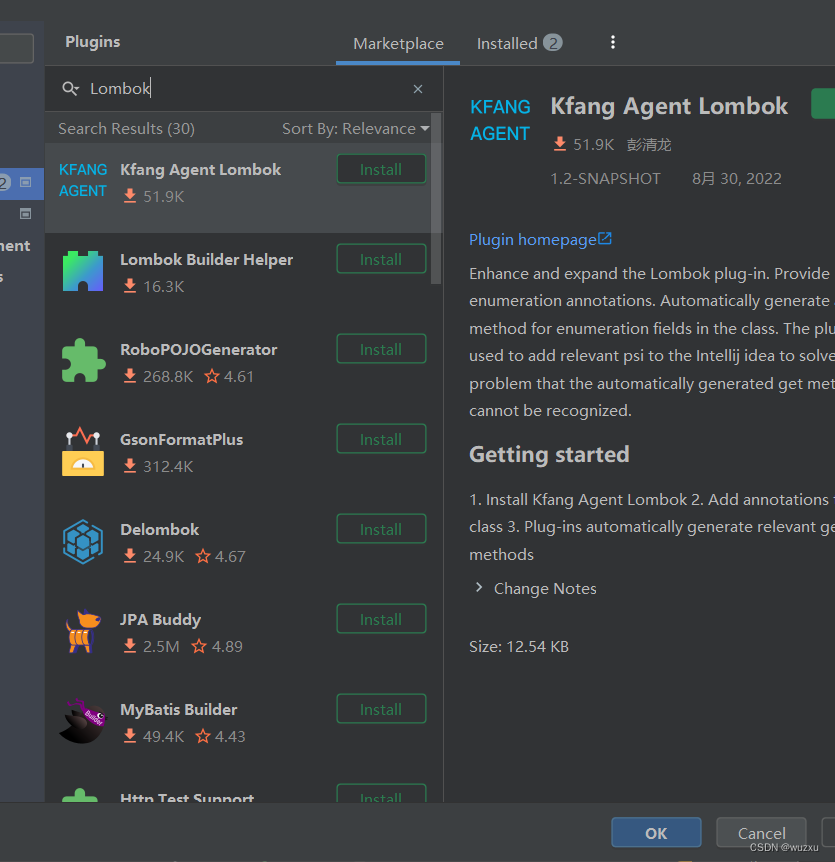This screenshot has width=835, height=862.
Task: Click the Getting started heading
Action: pos(549,455)
